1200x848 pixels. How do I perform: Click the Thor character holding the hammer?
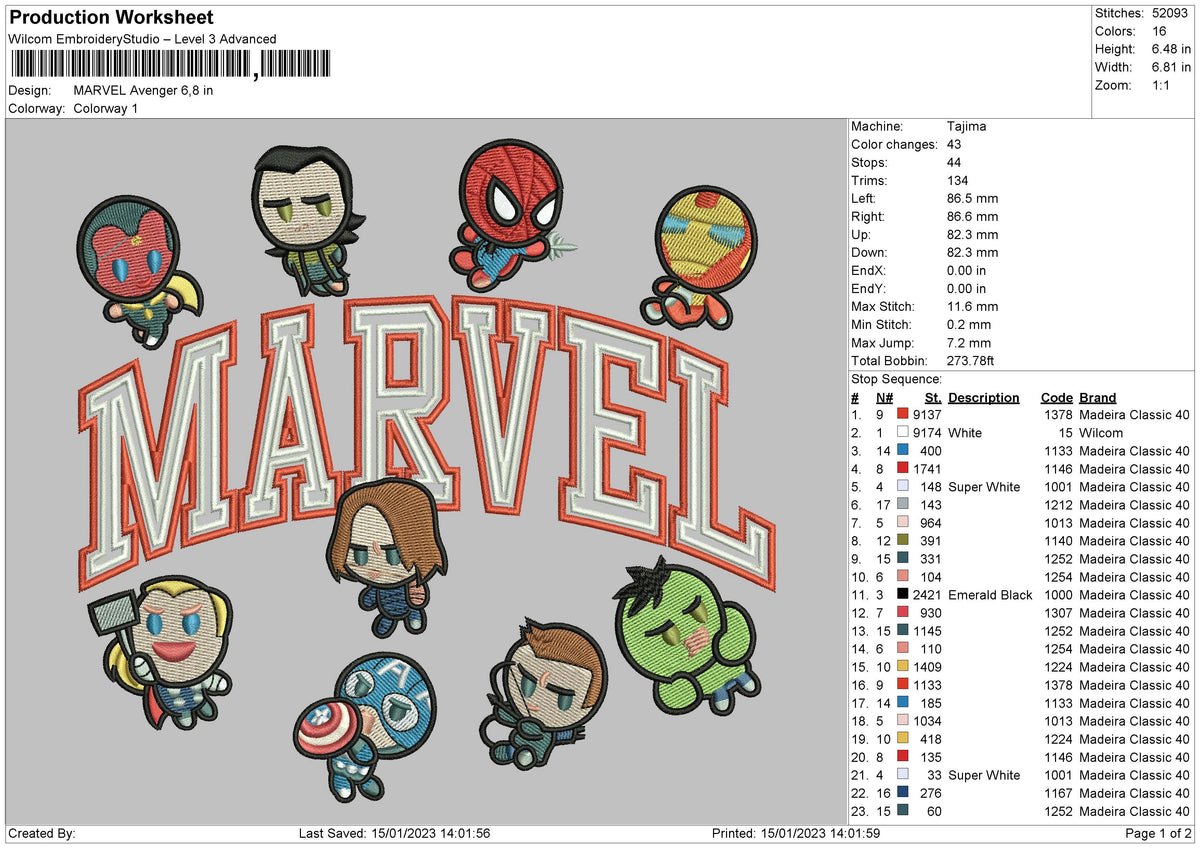click(x=162, y=654)
